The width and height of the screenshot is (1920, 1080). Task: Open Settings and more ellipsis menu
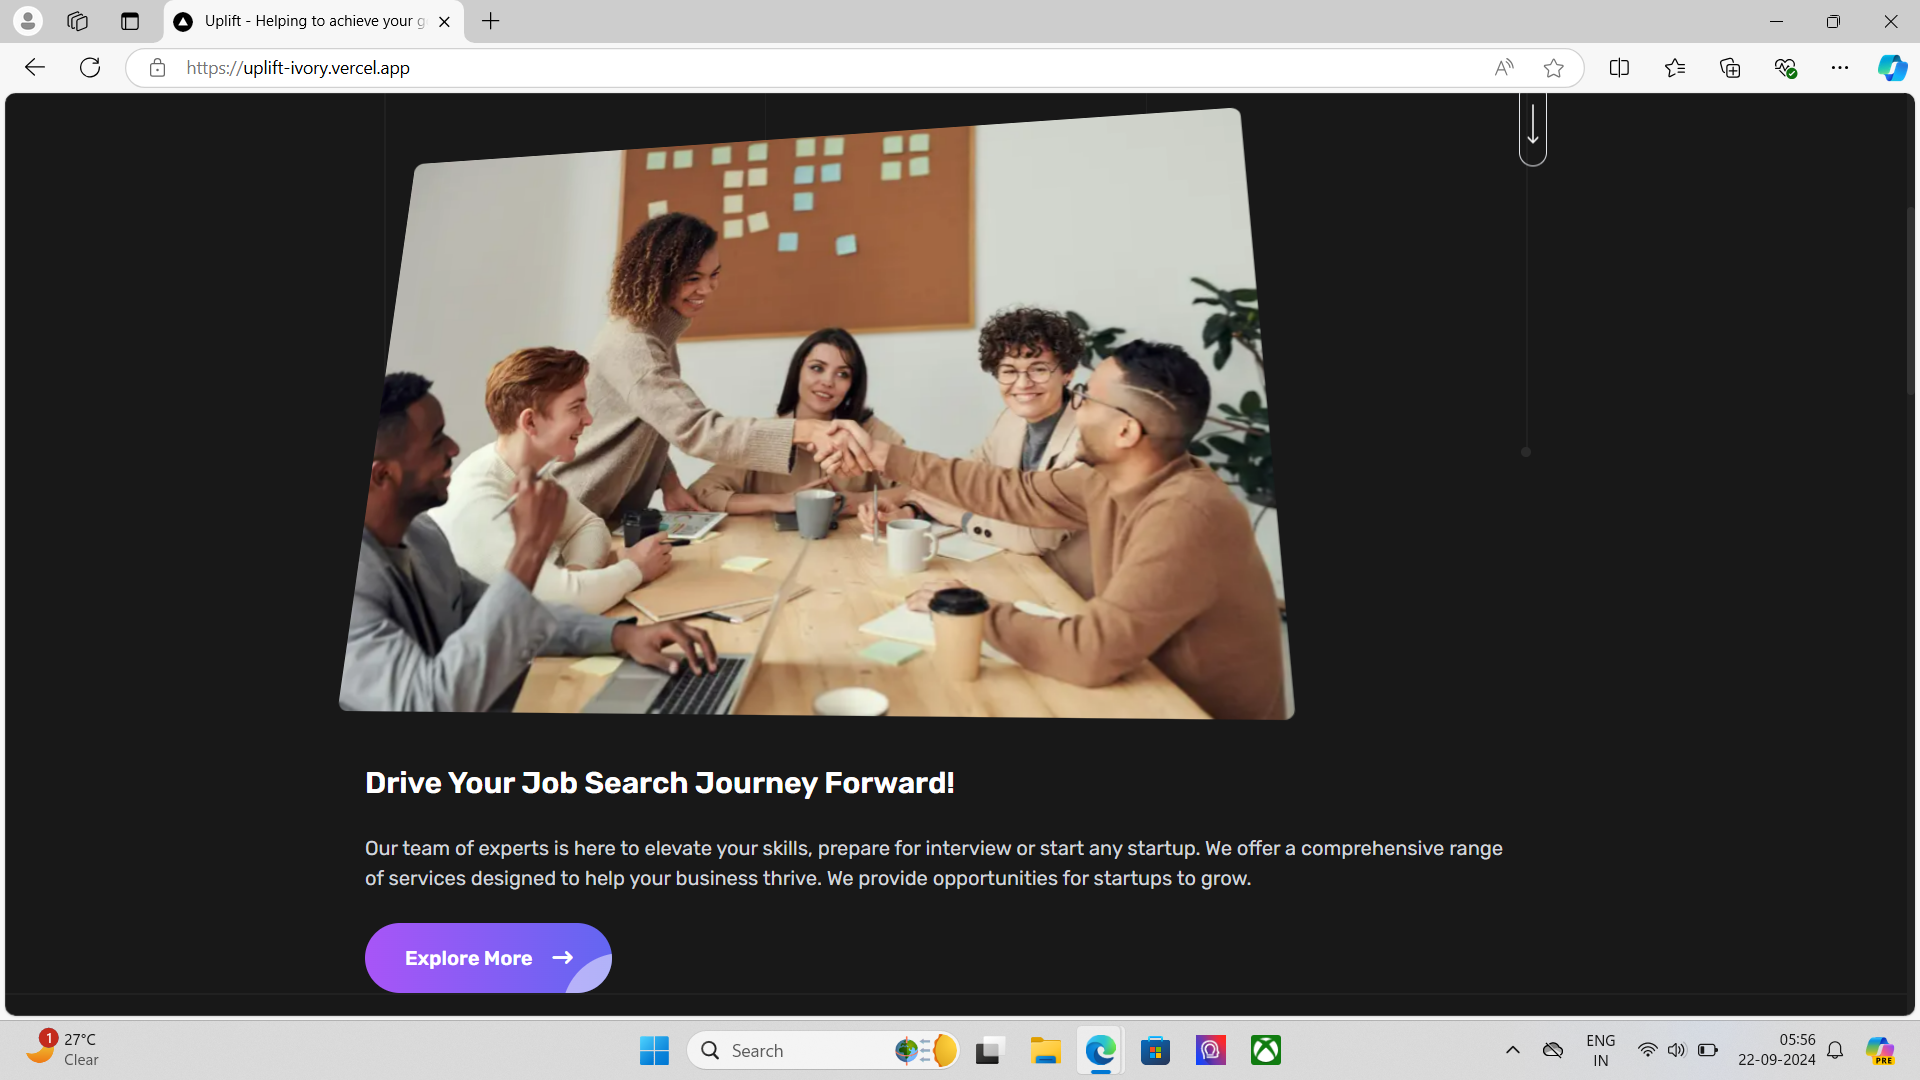[1840, 67]
